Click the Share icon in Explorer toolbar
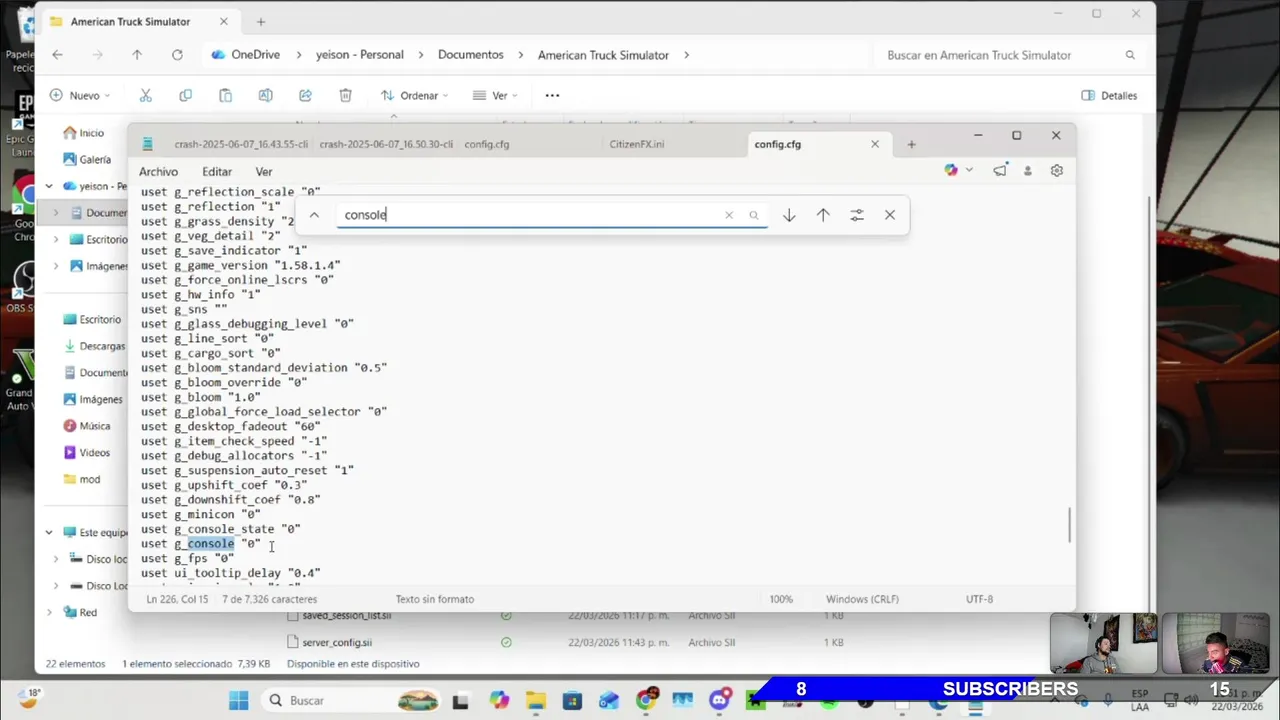The height and width of the screenshot is (720, 1280). pos(305,95)
